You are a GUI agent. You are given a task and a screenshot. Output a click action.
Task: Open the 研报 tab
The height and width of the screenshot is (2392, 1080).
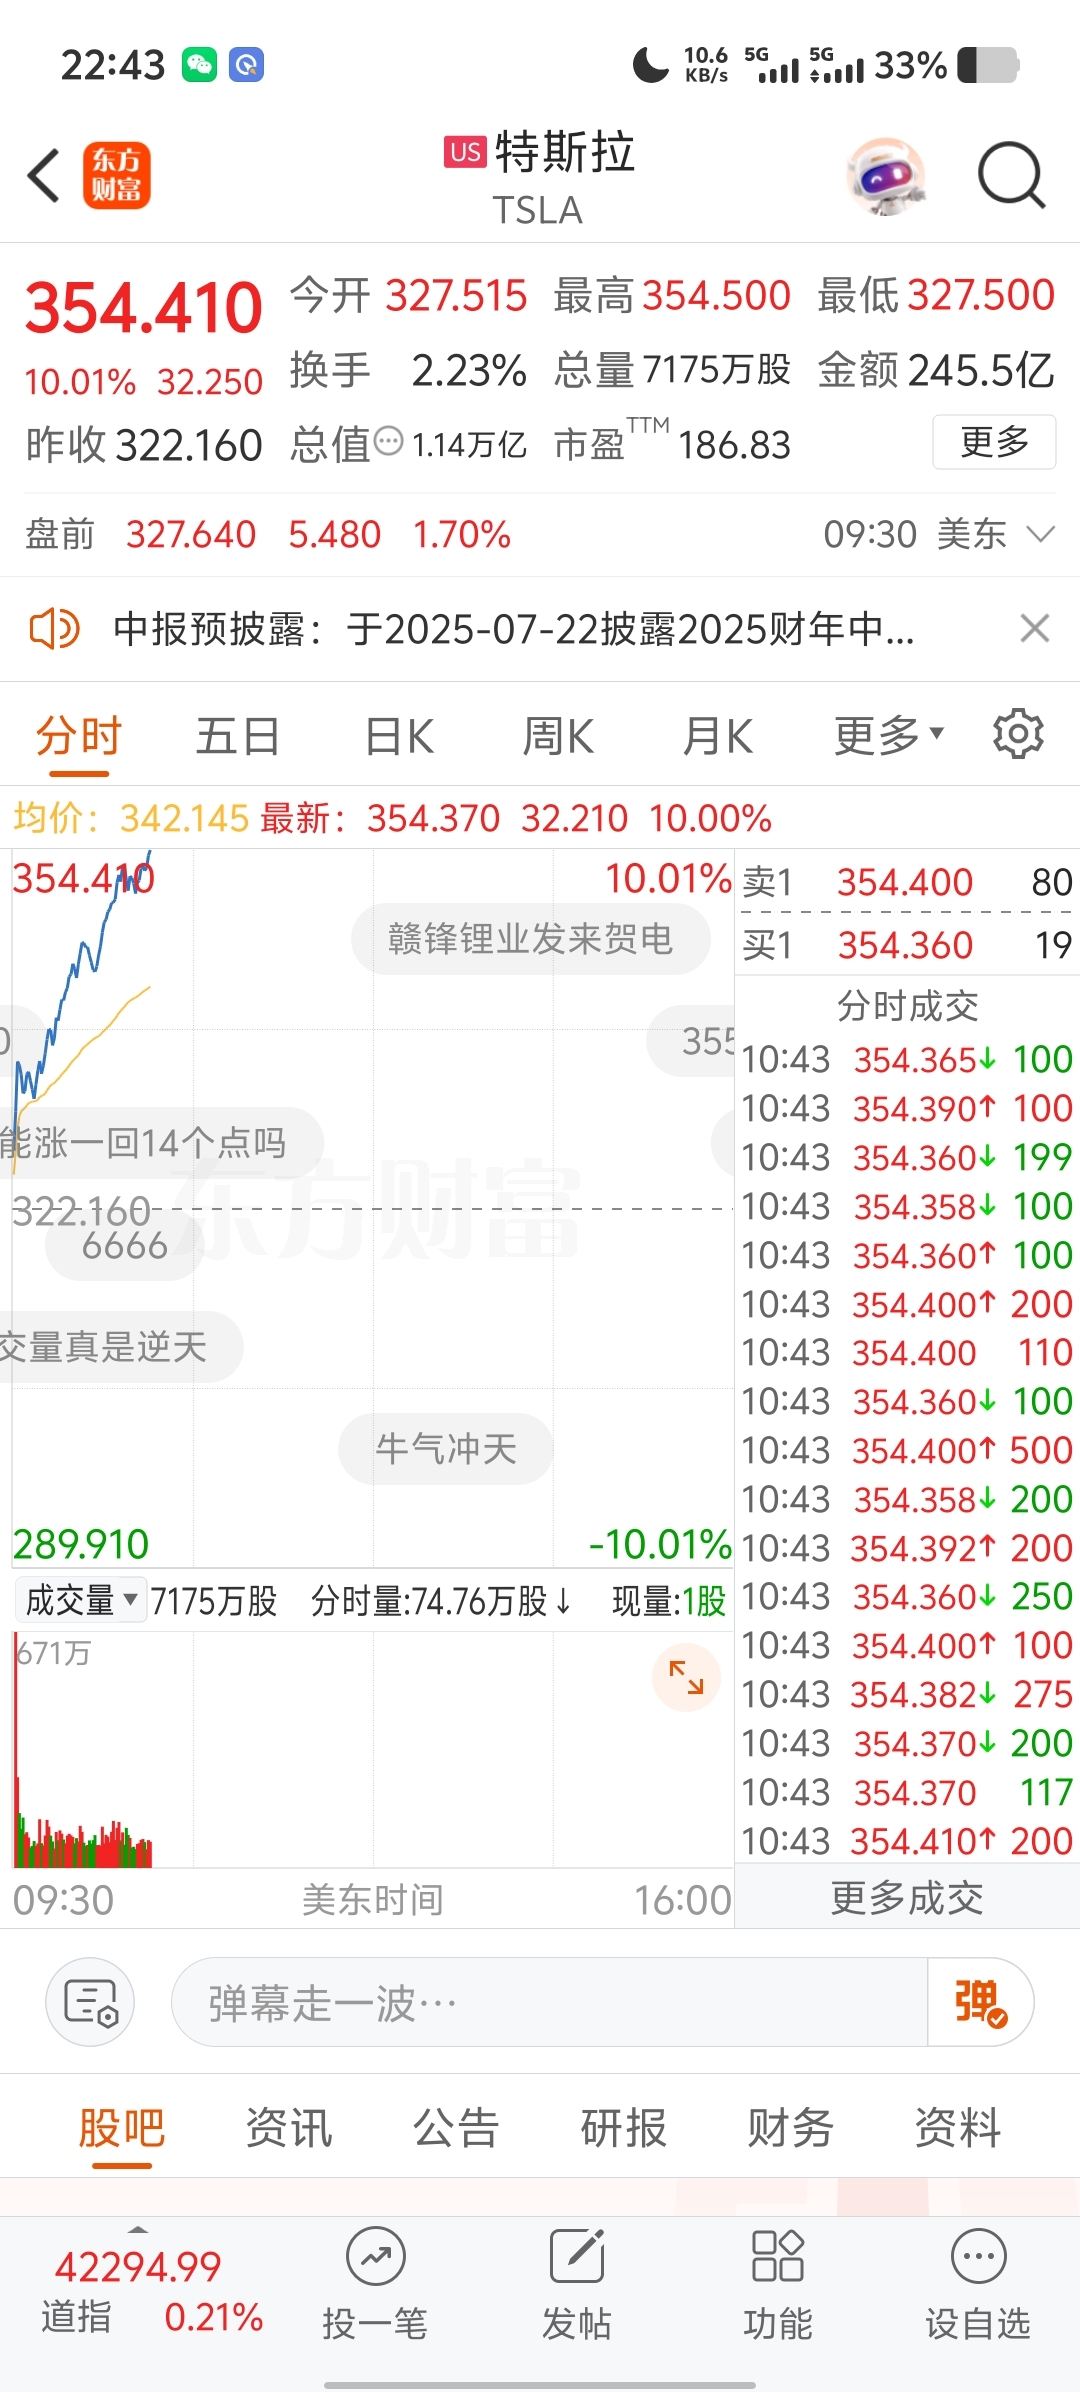623,2128
